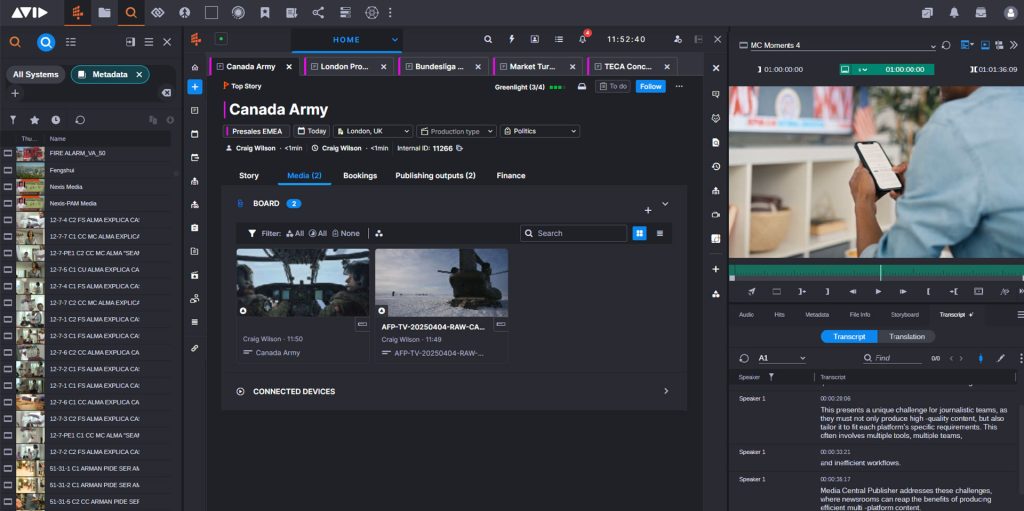The image size is (1024, 511).
Task: Click the share icon in top toolbar
Action: pos(318,13)
